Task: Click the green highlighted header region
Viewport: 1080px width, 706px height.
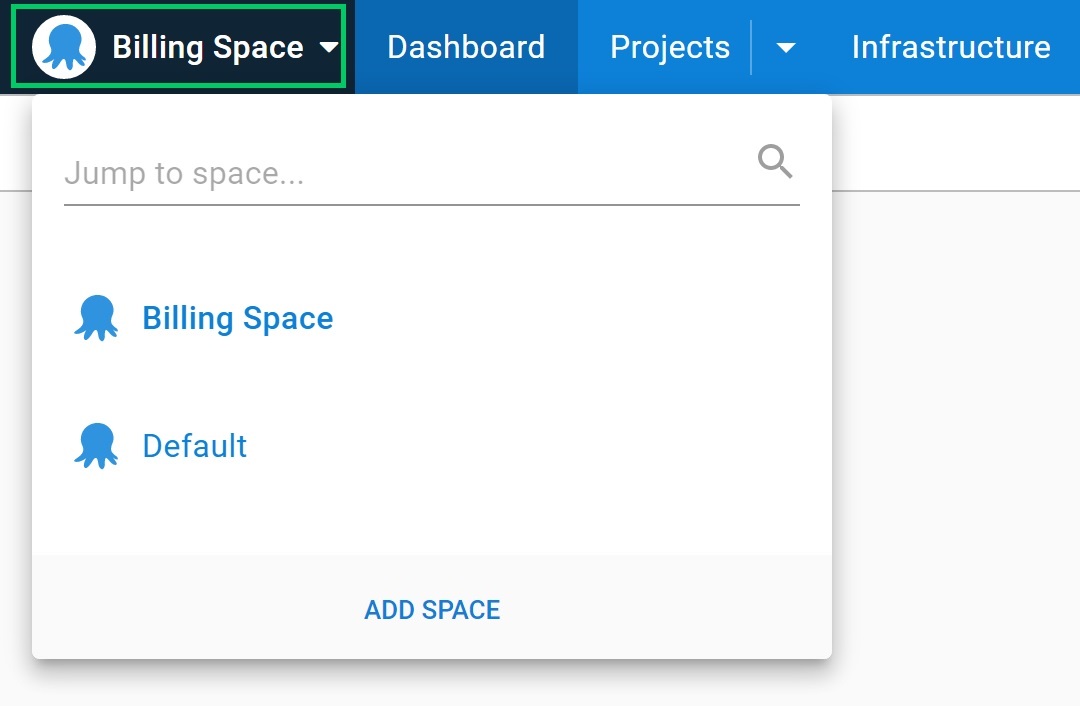Action: [x=178, y=47]
